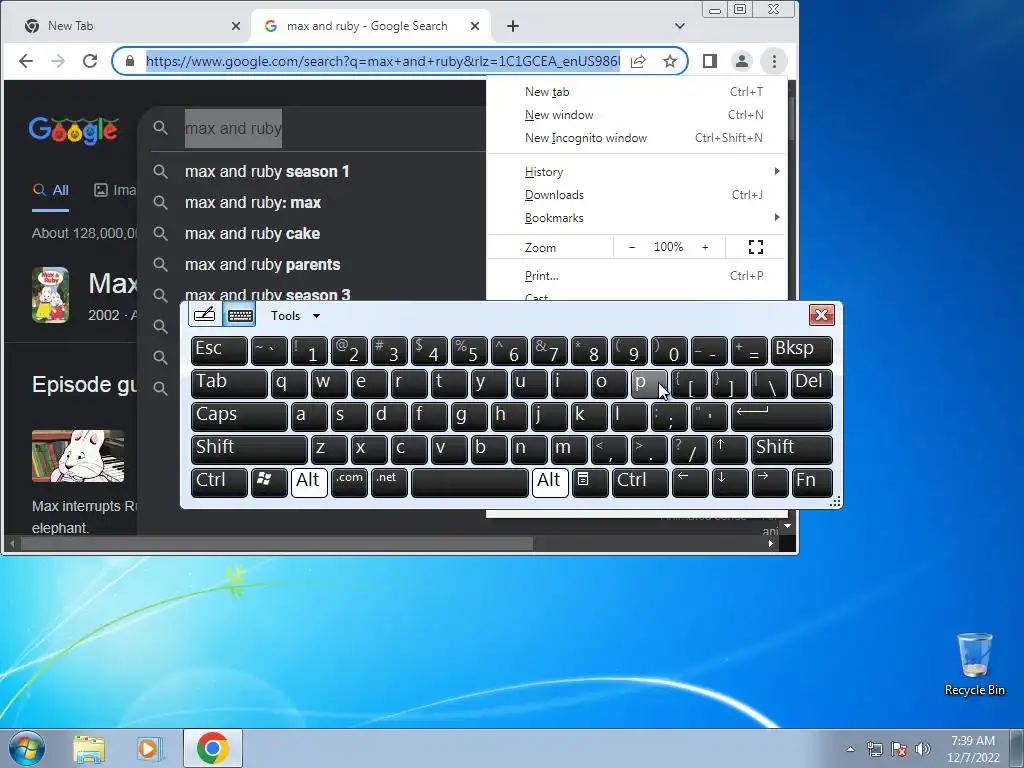Tap the left arrow key on keyboard

click(690, 482)
